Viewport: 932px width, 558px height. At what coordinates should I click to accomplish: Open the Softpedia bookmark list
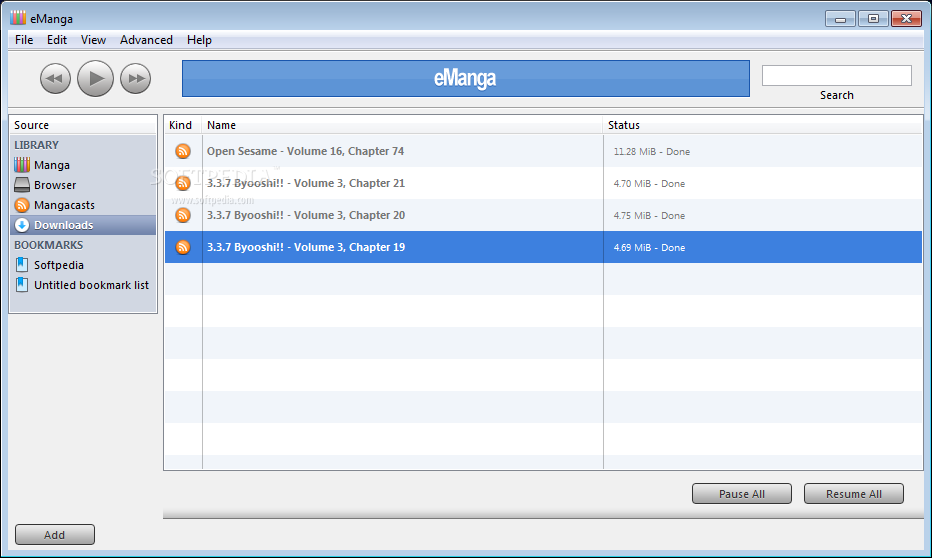(83, 265)
